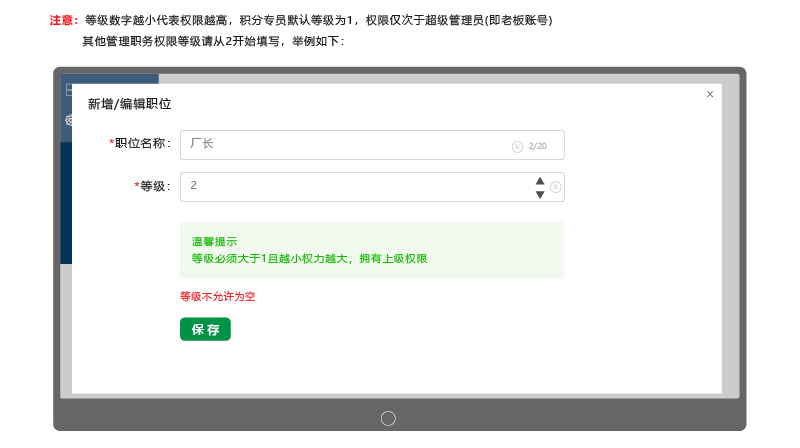Click the 新增/编辑职位 dialog title
Image resolution: width=800 pixels, height=448 pixels.
[x=129, y=104]
